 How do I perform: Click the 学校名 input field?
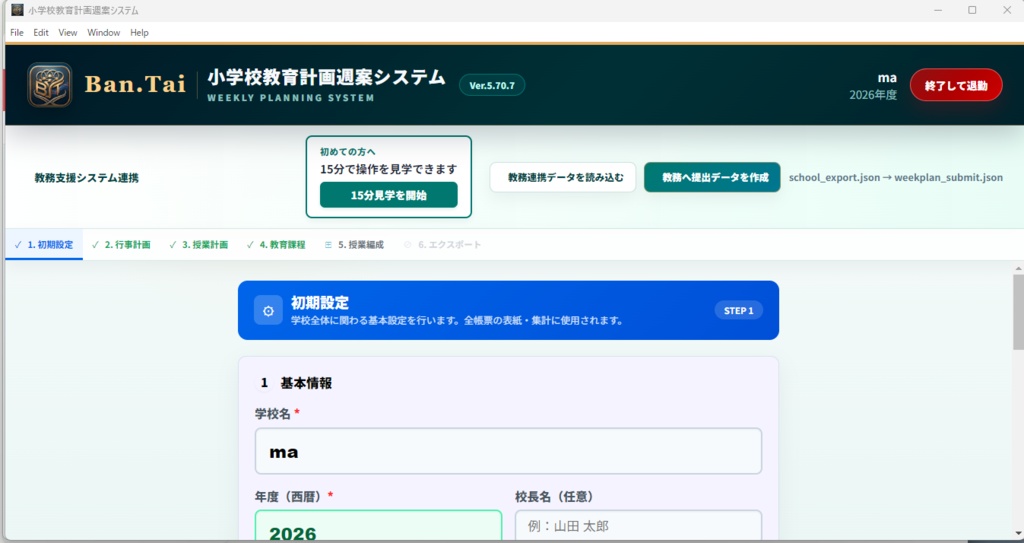[508, 452]
